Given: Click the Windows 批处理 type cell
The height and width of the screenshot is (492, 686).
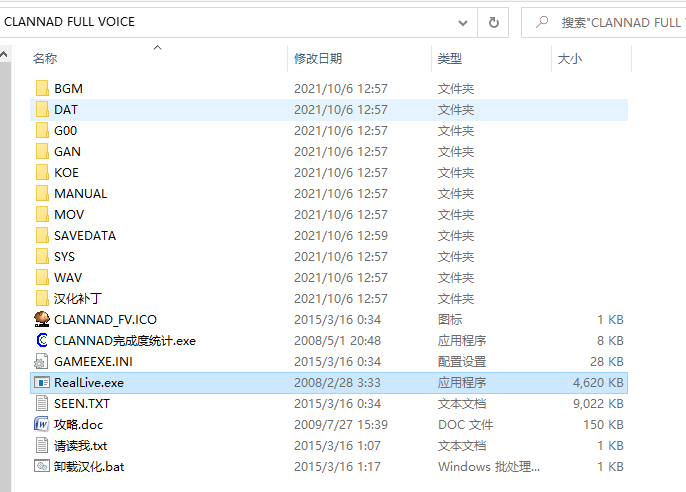Looking at the screenshot, I should 489,466.
